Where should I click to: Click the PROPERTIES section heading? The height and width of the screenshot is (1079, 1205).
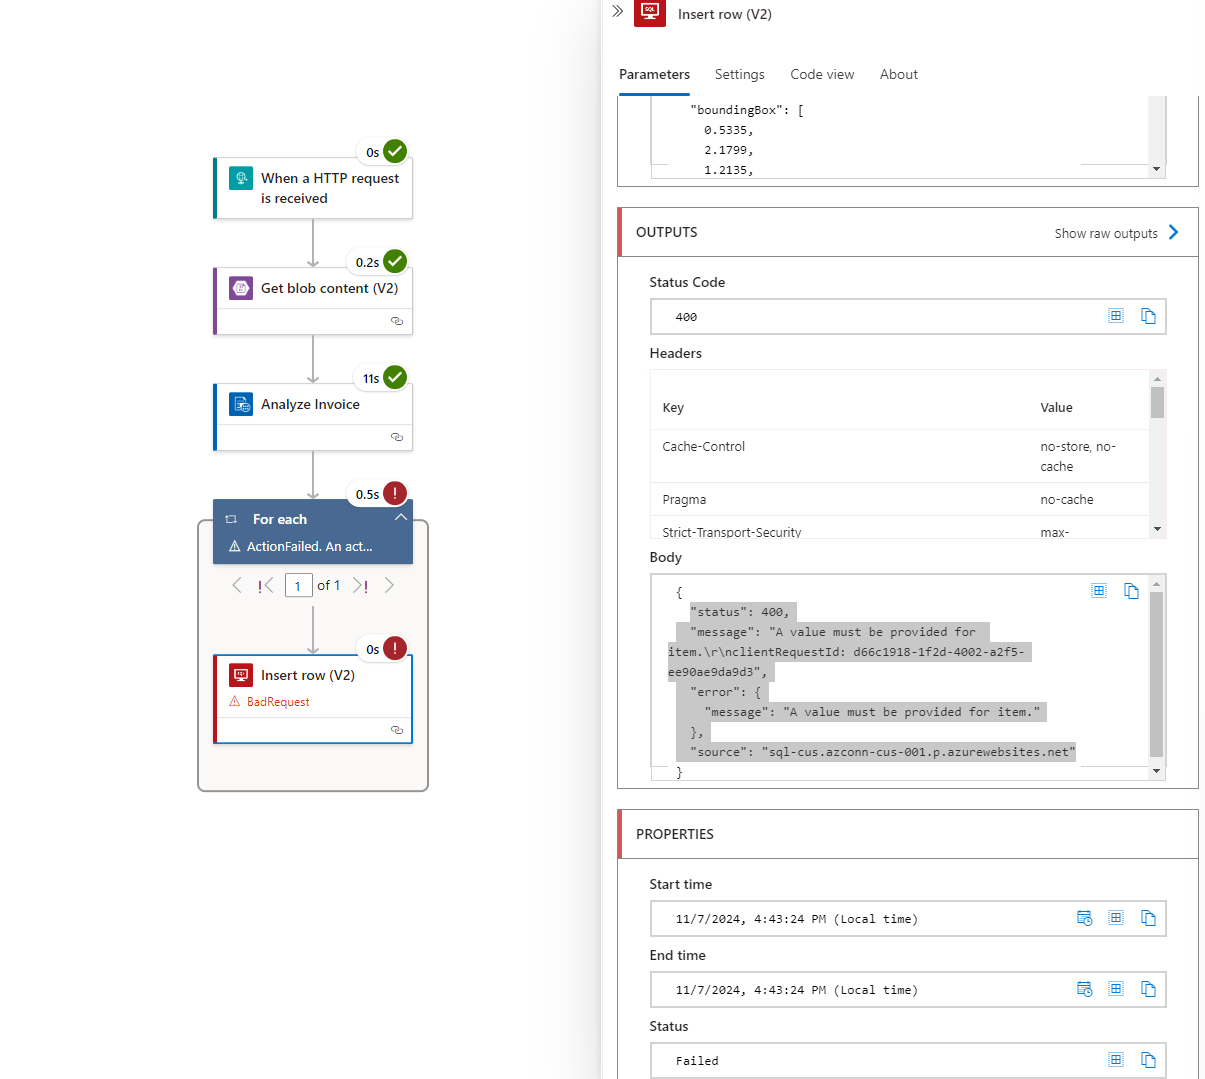(x=675, y=834)
